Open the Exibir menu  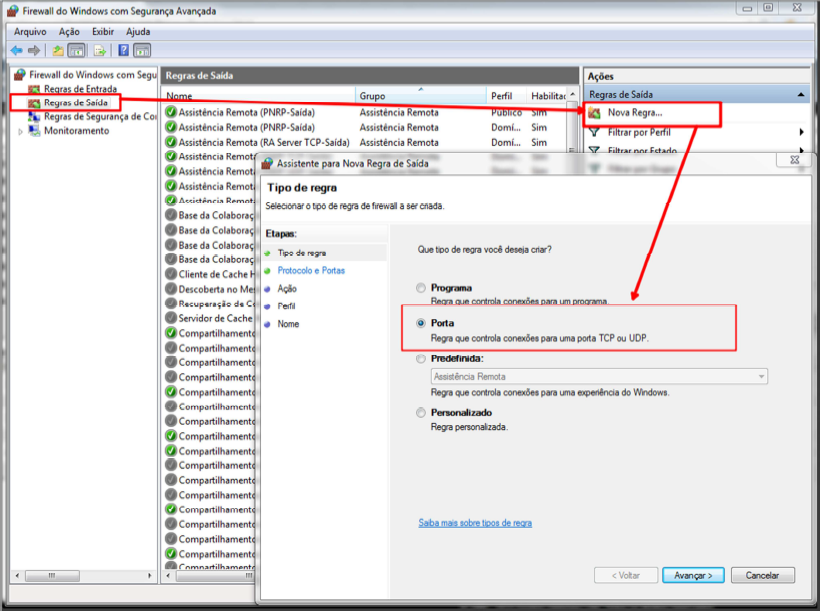tap(103, 31)
